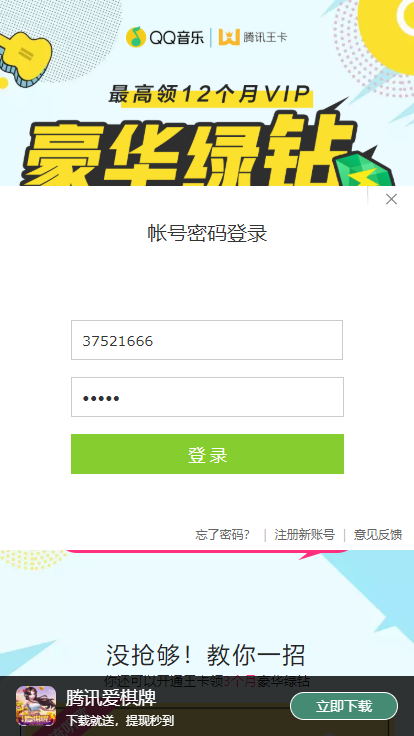Click the 腾讯爱棋牌 ad title
Viewport: 414px width, 736px height.
(111, 698)
